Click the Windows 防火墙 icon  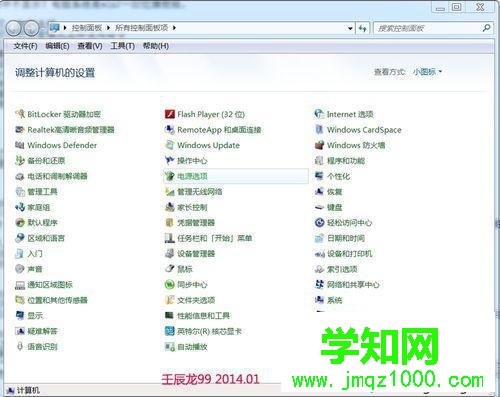tap(319, 145)
